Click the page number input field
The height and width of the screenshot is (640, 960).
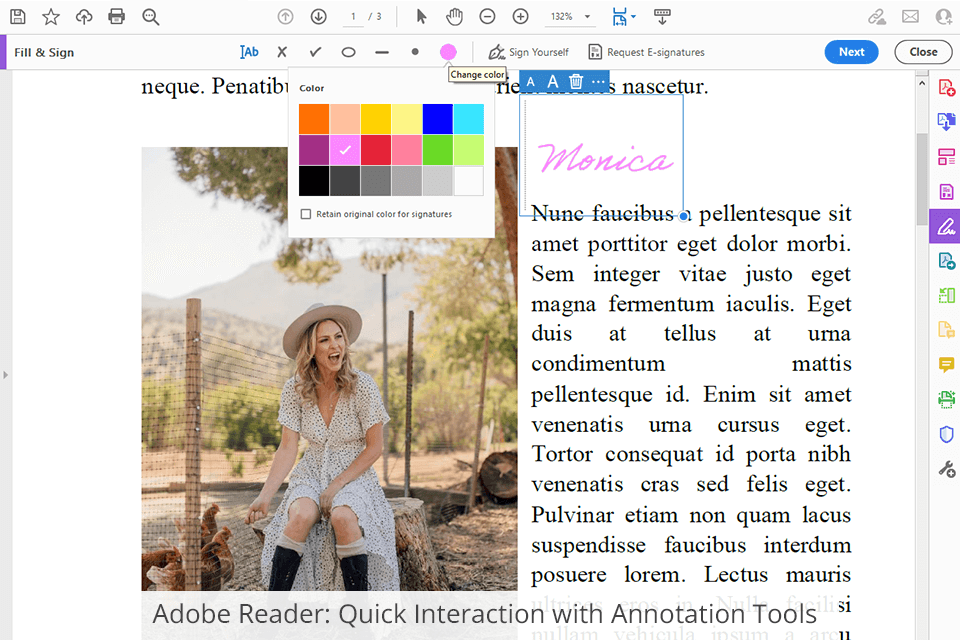click(x=354, y=17)
